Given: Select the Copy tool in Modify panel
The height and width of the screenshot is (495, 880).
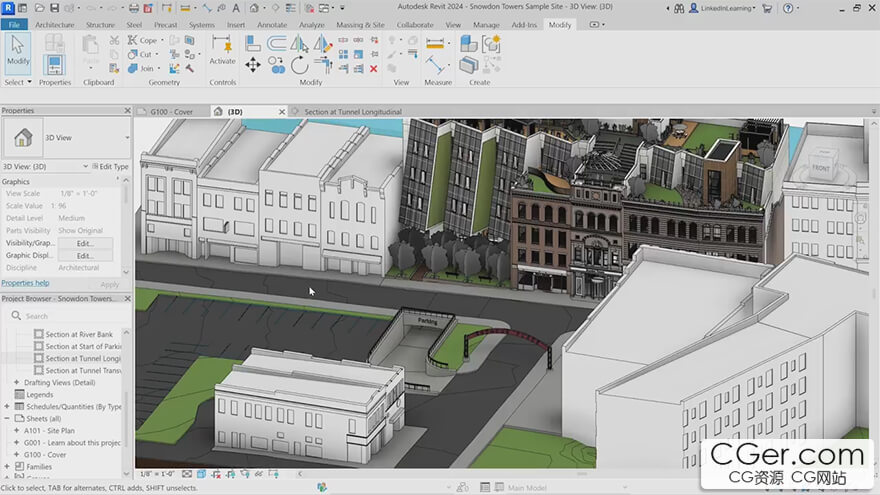Looking at the screenshot, I should [x=276, y=65].
